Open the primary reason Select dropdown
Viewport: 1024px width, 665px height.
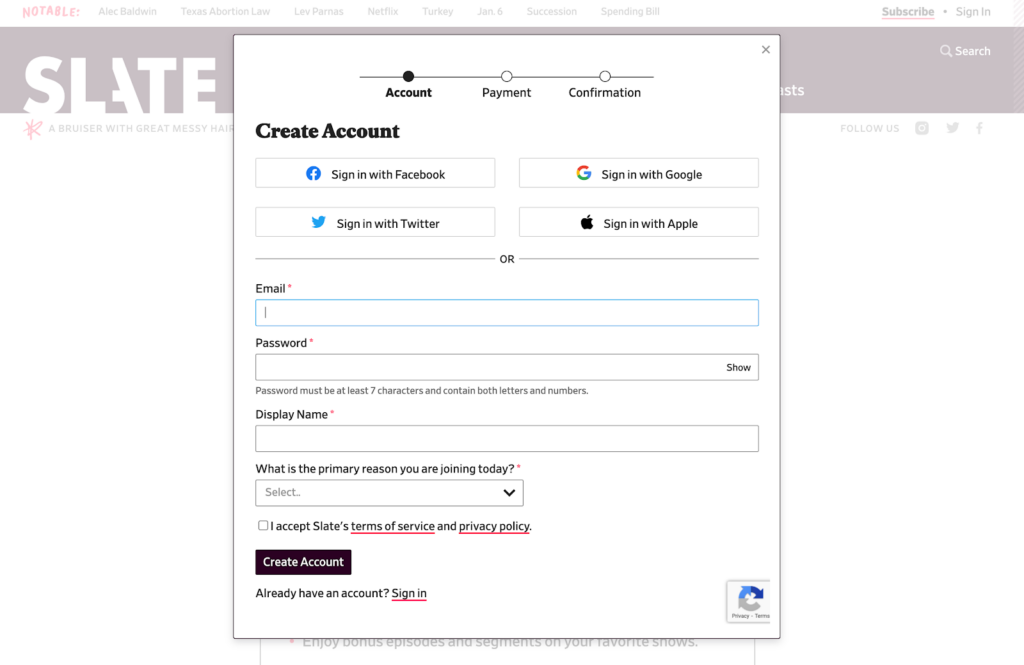(389, 492)
